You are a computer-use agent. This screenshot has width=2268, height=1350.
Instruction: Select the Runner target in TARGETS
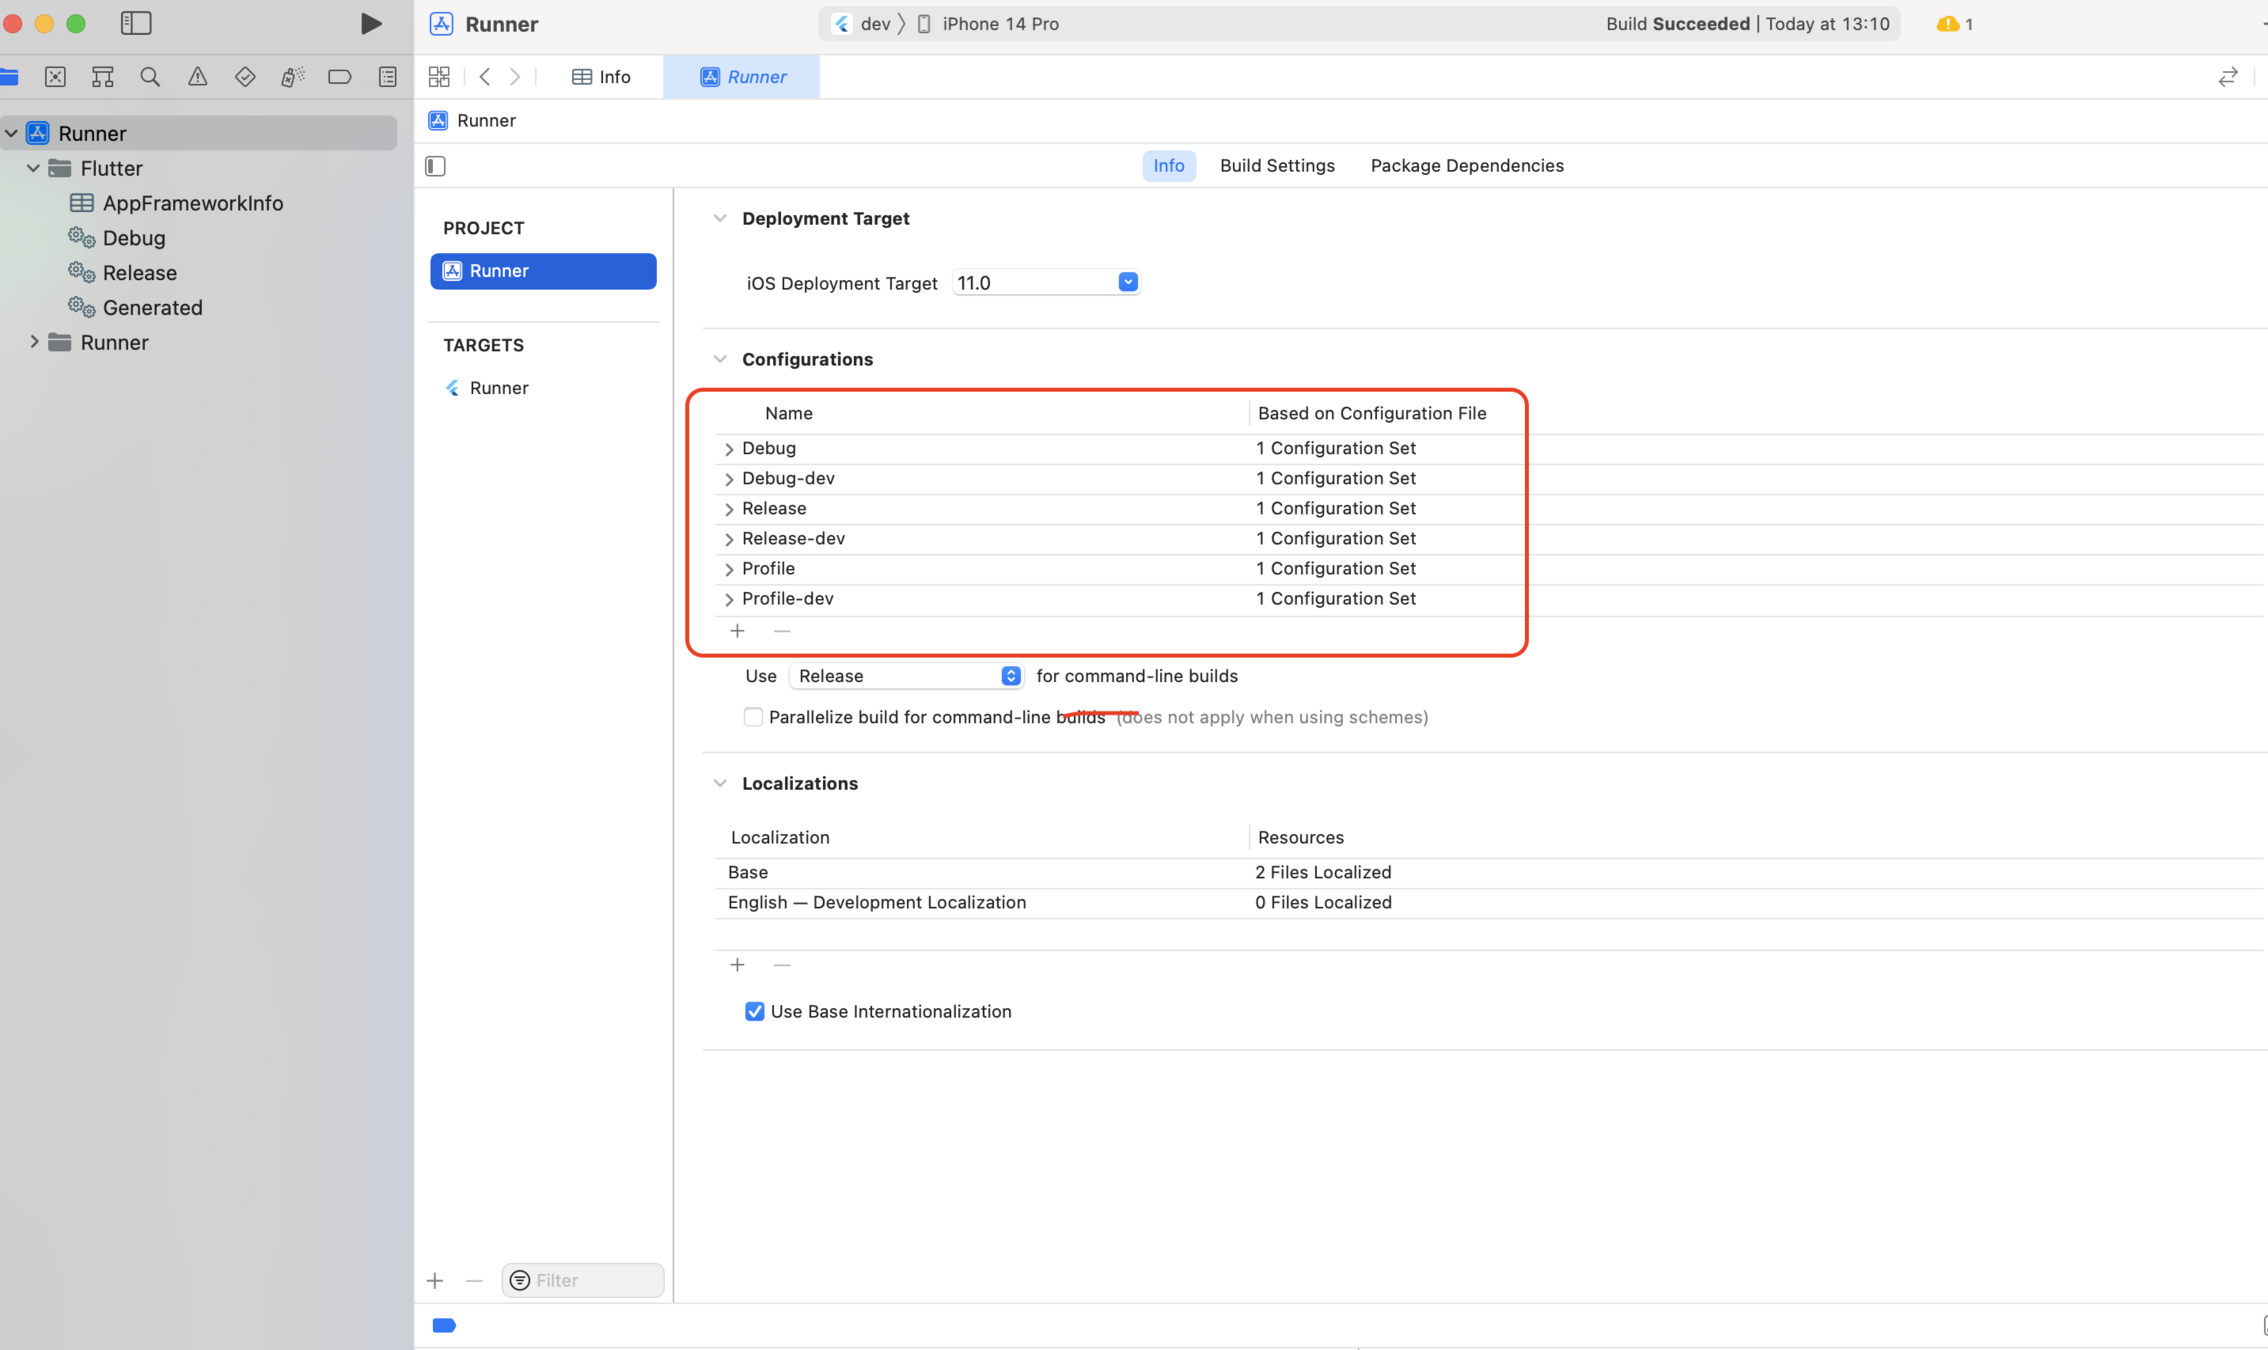[498, 388]
